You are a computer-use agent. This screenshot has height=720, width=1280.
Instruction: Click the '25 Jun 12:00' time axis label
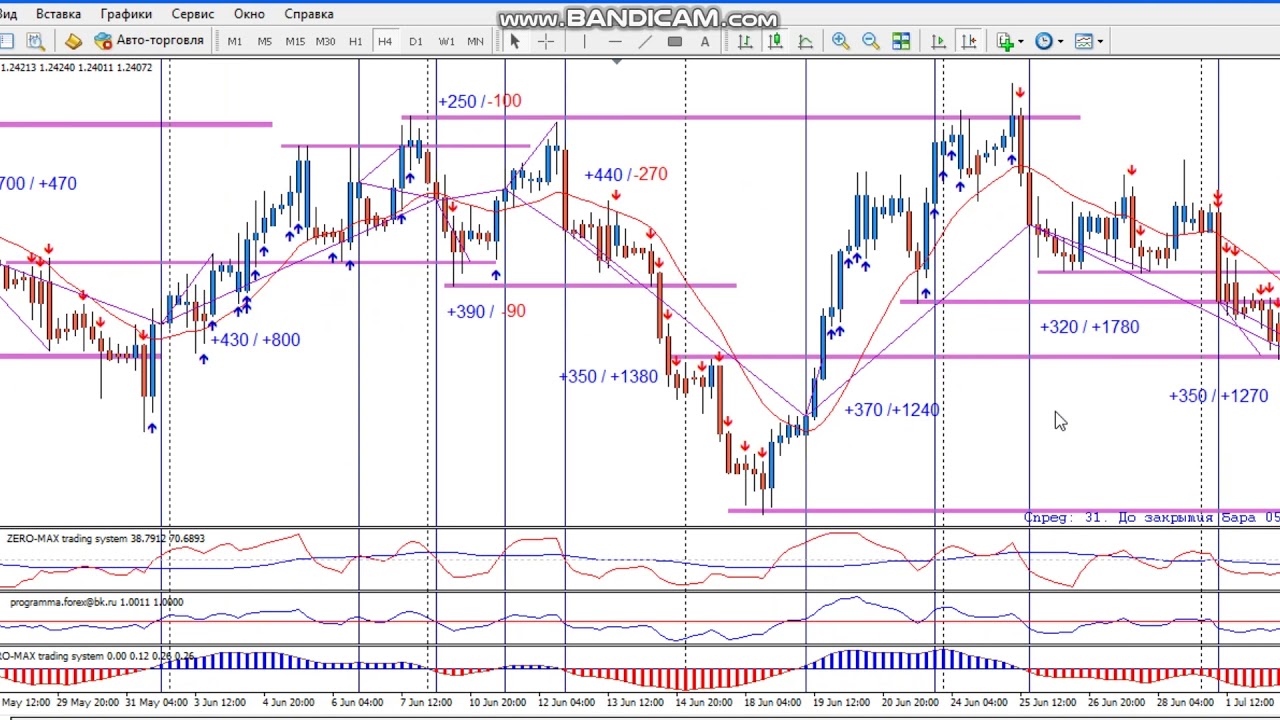[x=1046, y=702]
